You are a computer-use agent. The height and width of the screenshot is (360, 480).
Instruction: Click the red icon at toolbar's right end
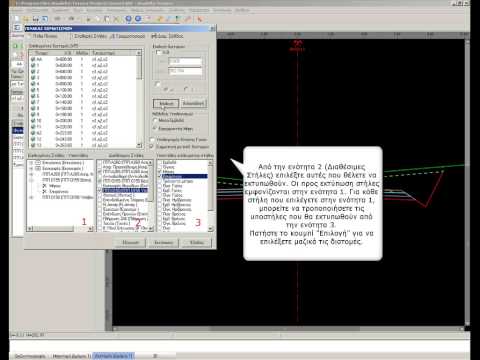200,19
